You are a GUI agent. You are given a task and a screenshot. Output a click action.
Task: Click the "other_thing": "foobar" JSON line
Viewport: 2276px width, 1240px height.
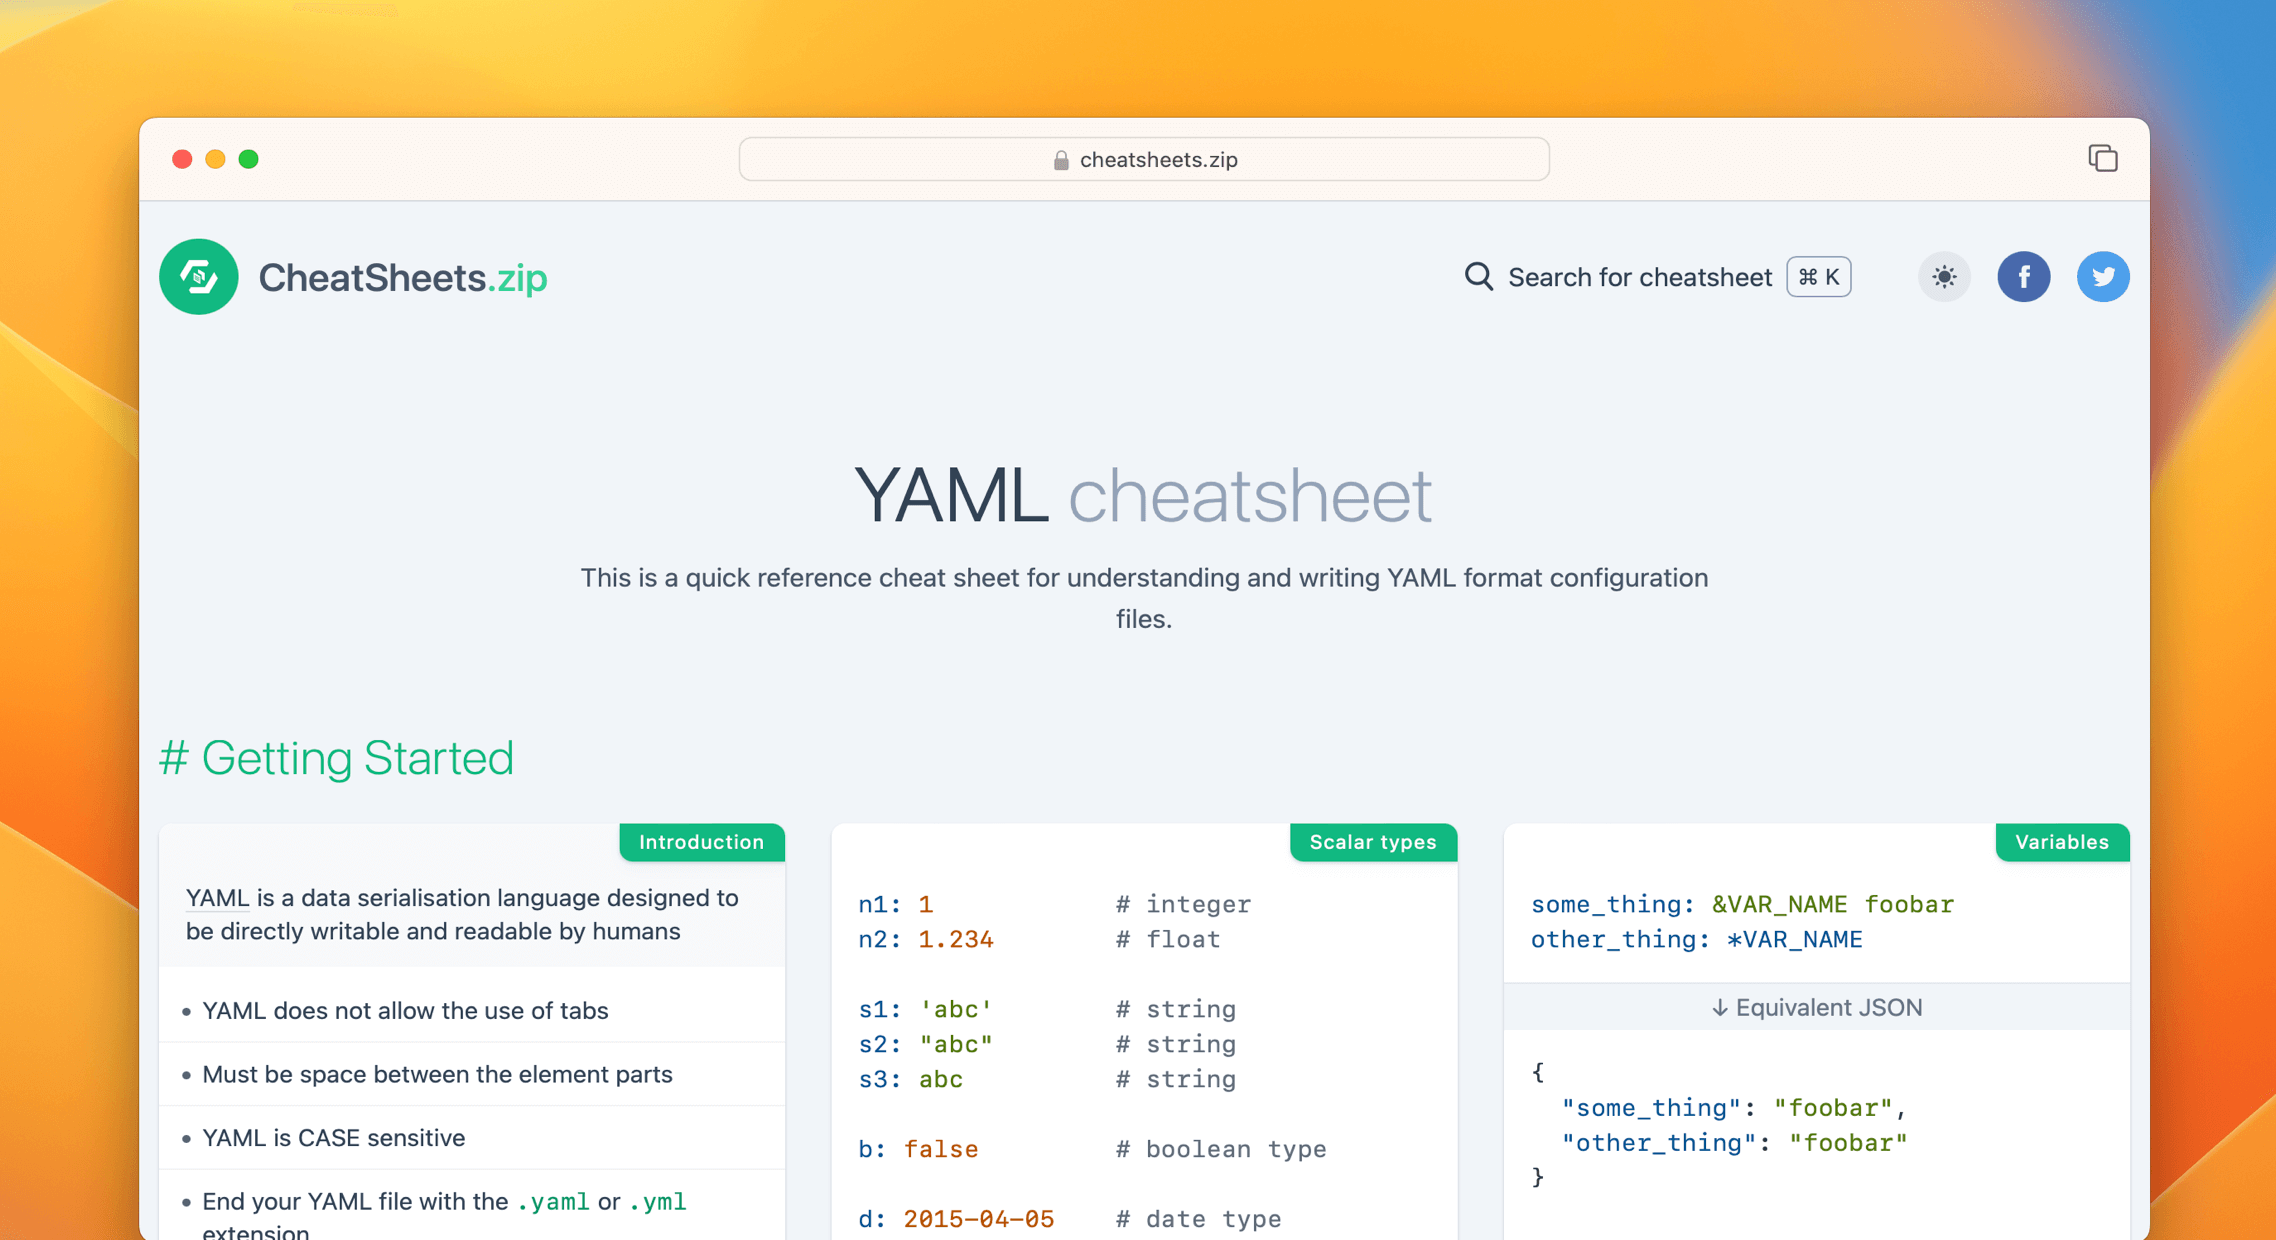click(x=1735, y=1143)
